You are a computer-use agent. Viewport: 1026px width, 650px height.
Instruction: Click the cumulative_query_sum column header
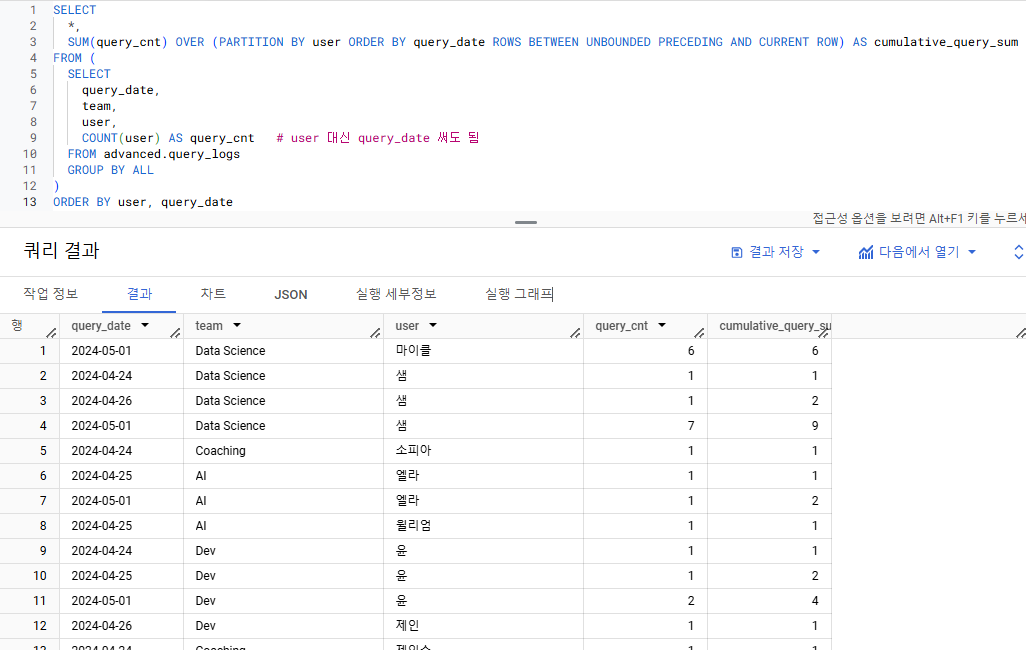[775, 325]
